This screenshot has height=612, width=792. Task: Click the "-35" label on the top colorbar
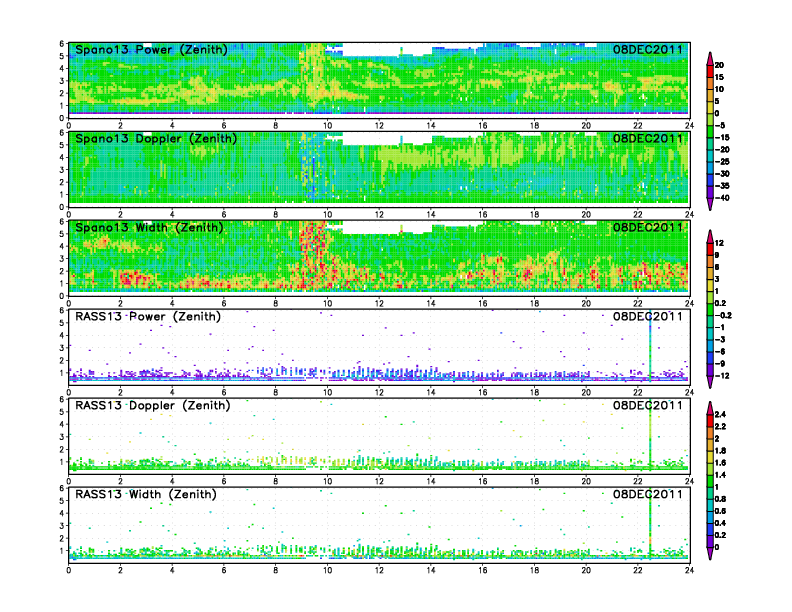click(x=722, y=186)
